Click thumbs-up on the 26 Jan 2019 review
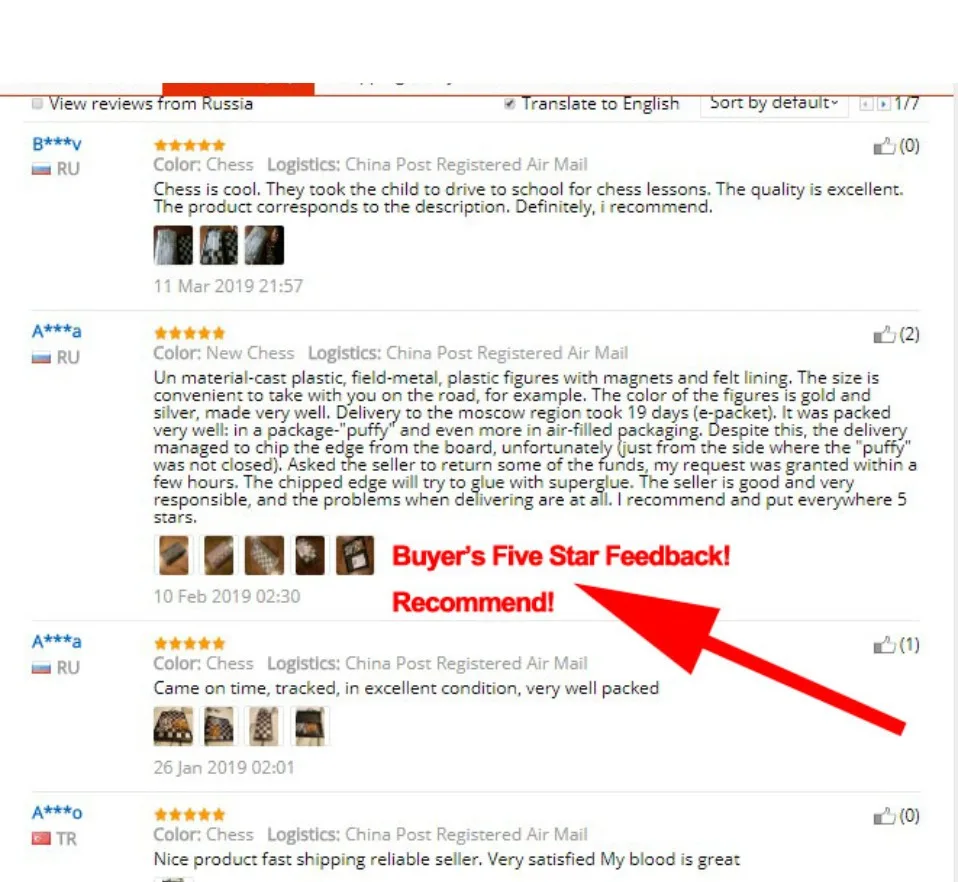This screenshot has height=882, width=958. (883, 645)
